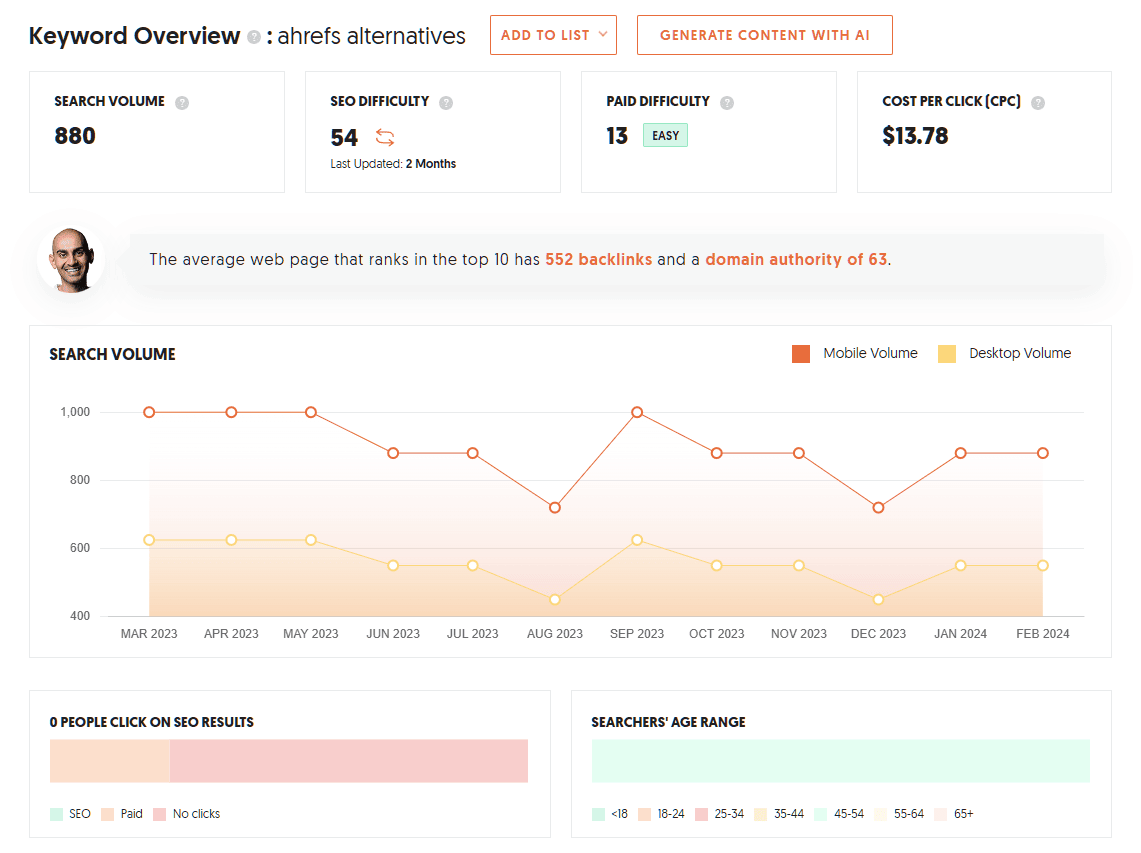The height and width of the screenshot is (853, 1141).
Task: Click the 25-34 age legend swatch
Action: click(701, 814)
